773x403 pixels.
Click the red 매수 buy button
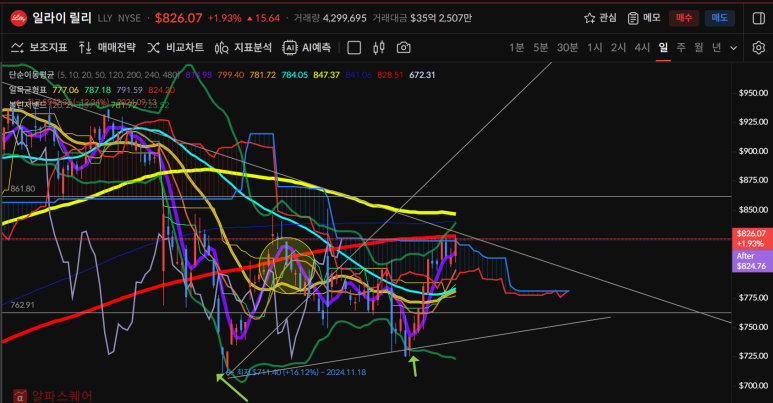[x=684, y=18]
